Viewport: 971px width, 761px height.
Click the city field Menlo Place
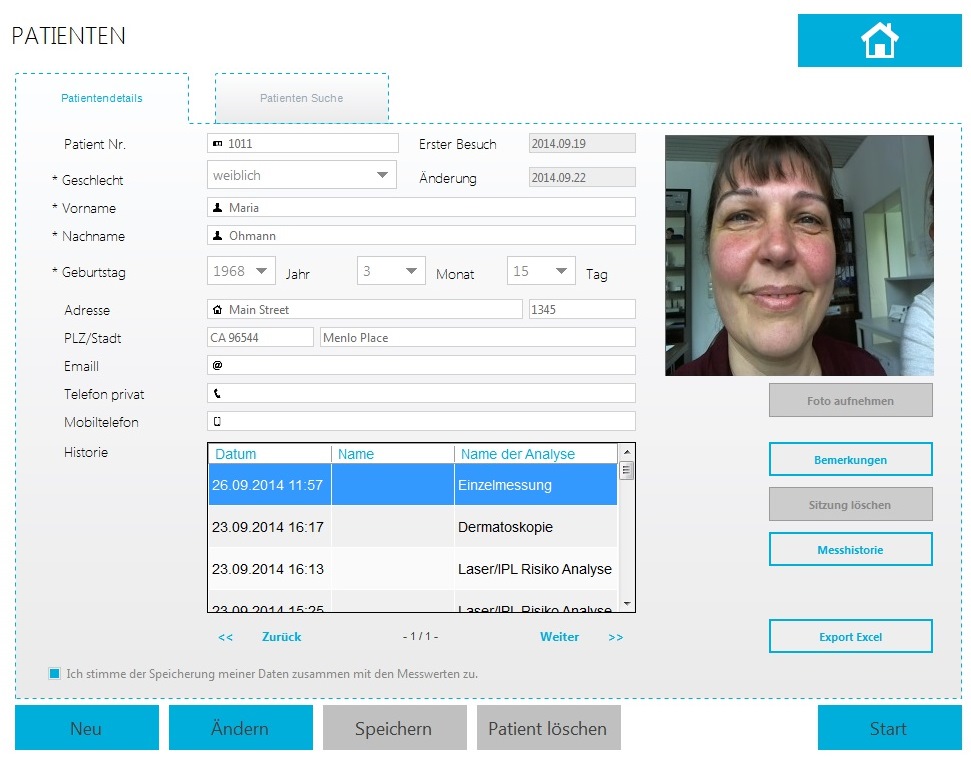point(477,337)
